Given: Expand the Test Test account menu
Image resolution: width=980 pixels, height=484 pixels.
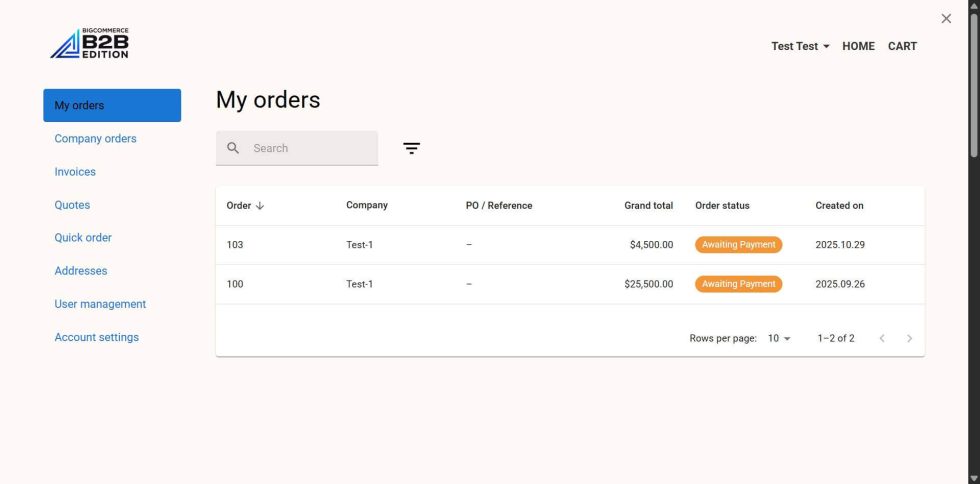Looking at the screenshot, I should pyautogui.click(x=800, y=46).
